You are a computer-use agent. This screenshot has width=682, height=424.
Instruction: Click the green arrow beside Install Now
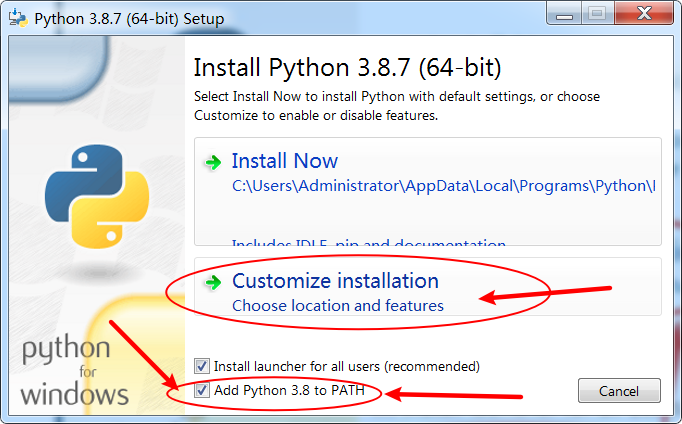(x=213, y=163)
